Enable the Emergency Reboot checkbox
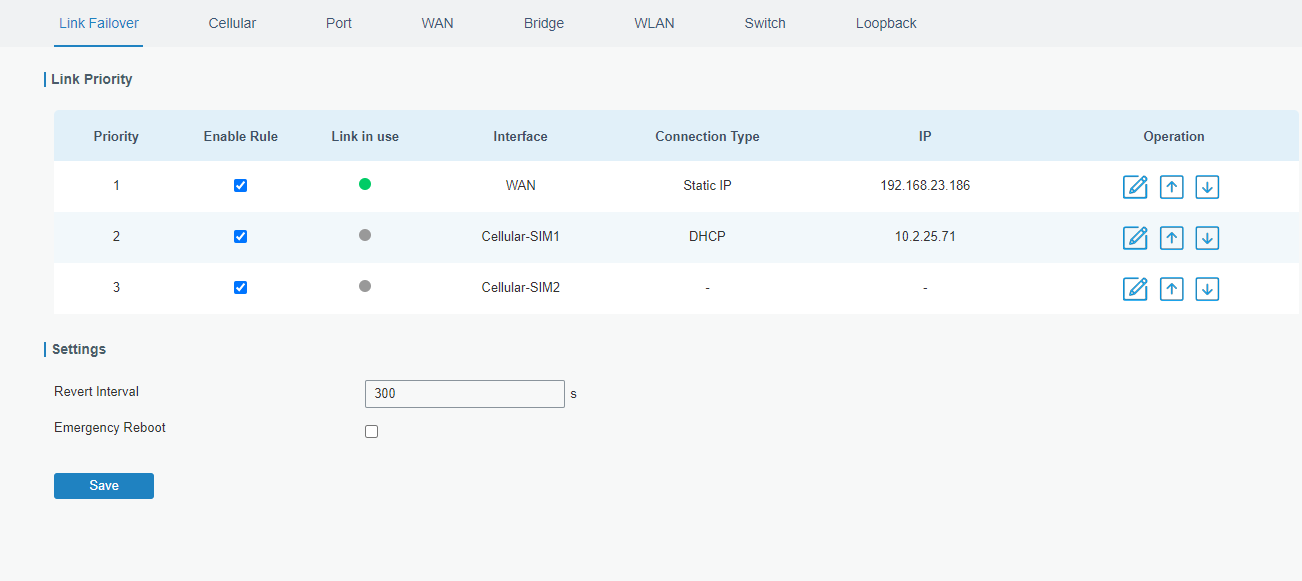The width and height of the screenshot is (1302, 581). 372,432
